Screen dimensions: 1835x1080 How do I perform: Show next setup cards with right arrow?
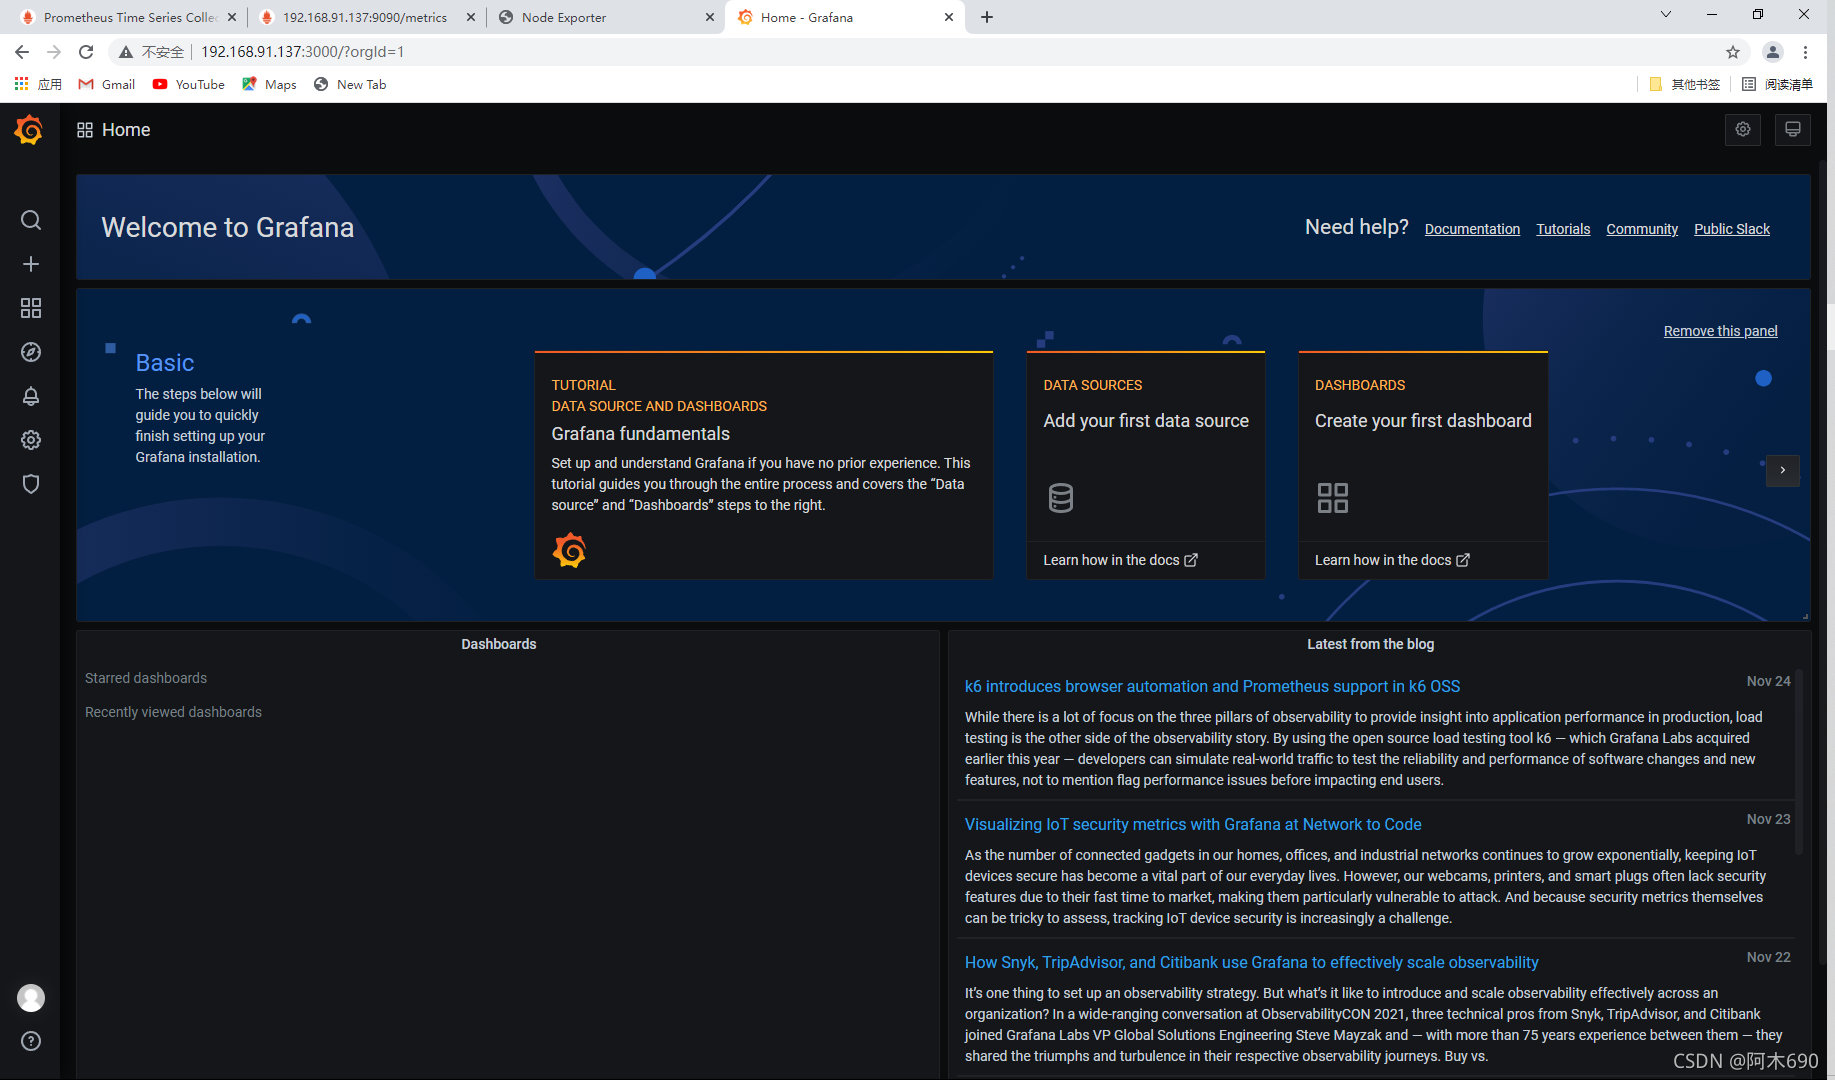tap(1782, 470)
